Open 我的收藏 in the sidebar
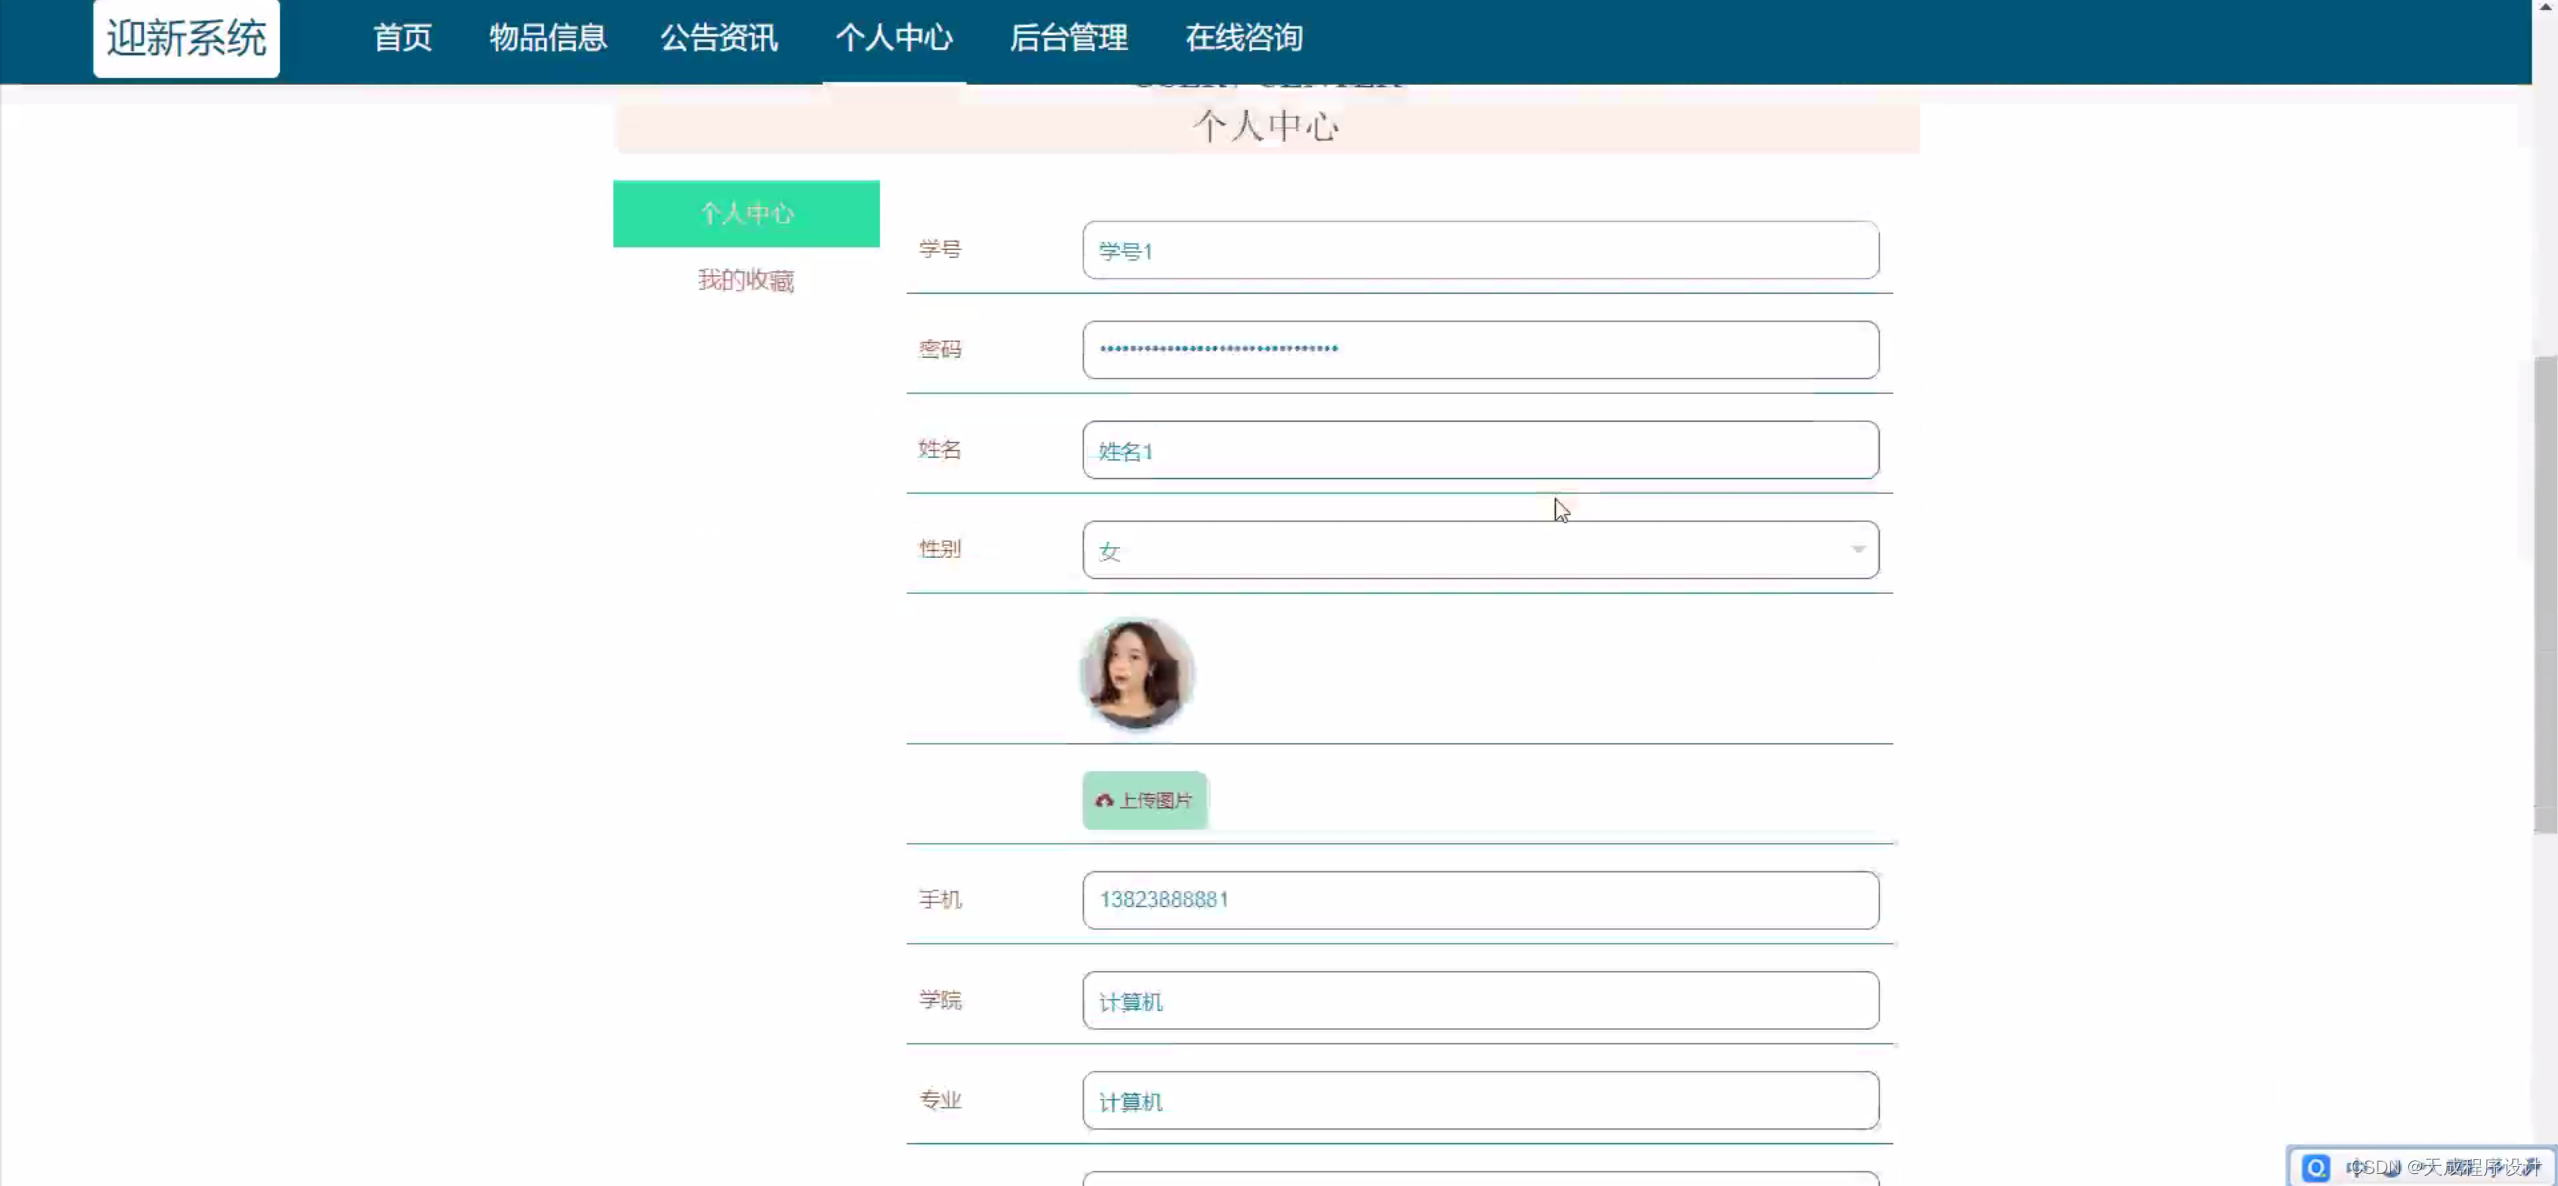Viewport: 2558px width, 1186px height. (x=745, y=281)
